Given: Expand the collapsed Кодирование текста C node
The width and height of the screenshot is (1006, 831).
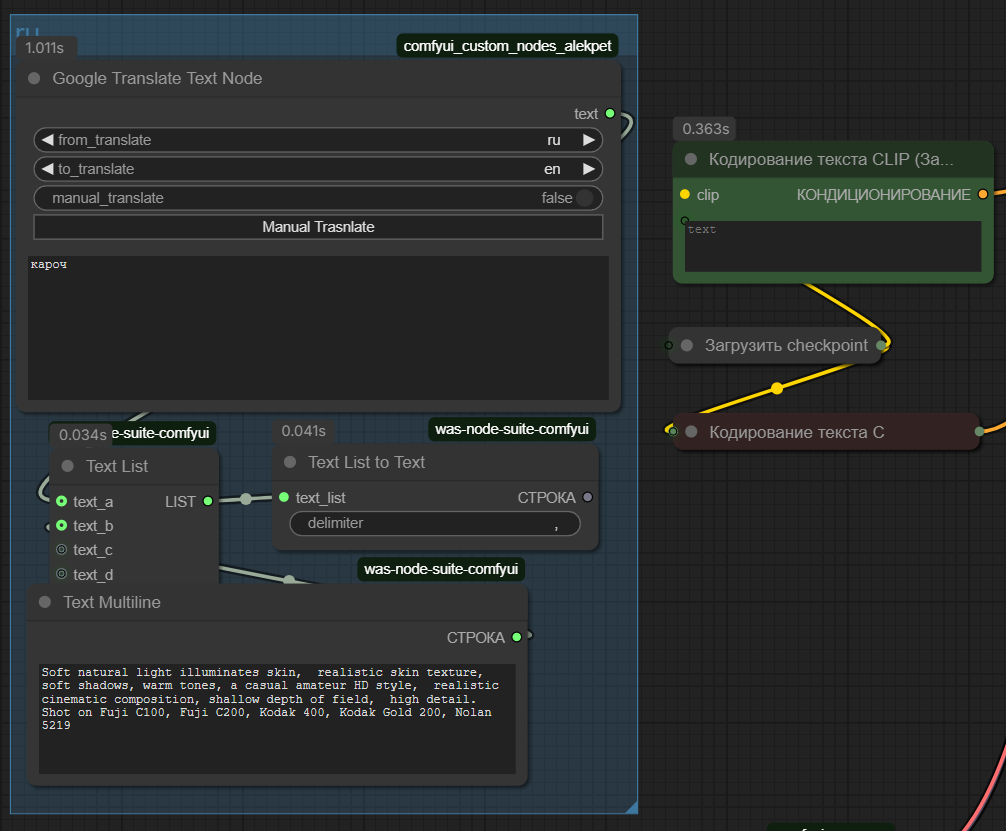Looking at the screenshot, I should click(691, 432).
